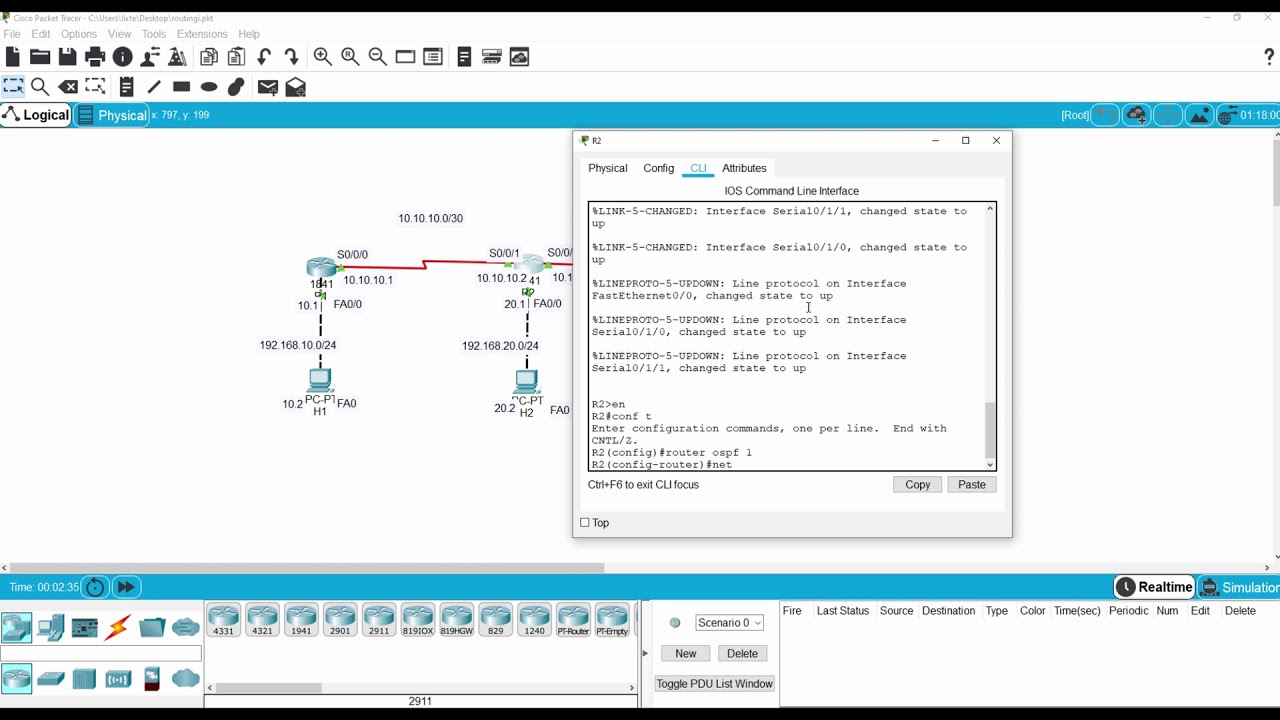
Task: Open the Tools menu
Action: 154,34
